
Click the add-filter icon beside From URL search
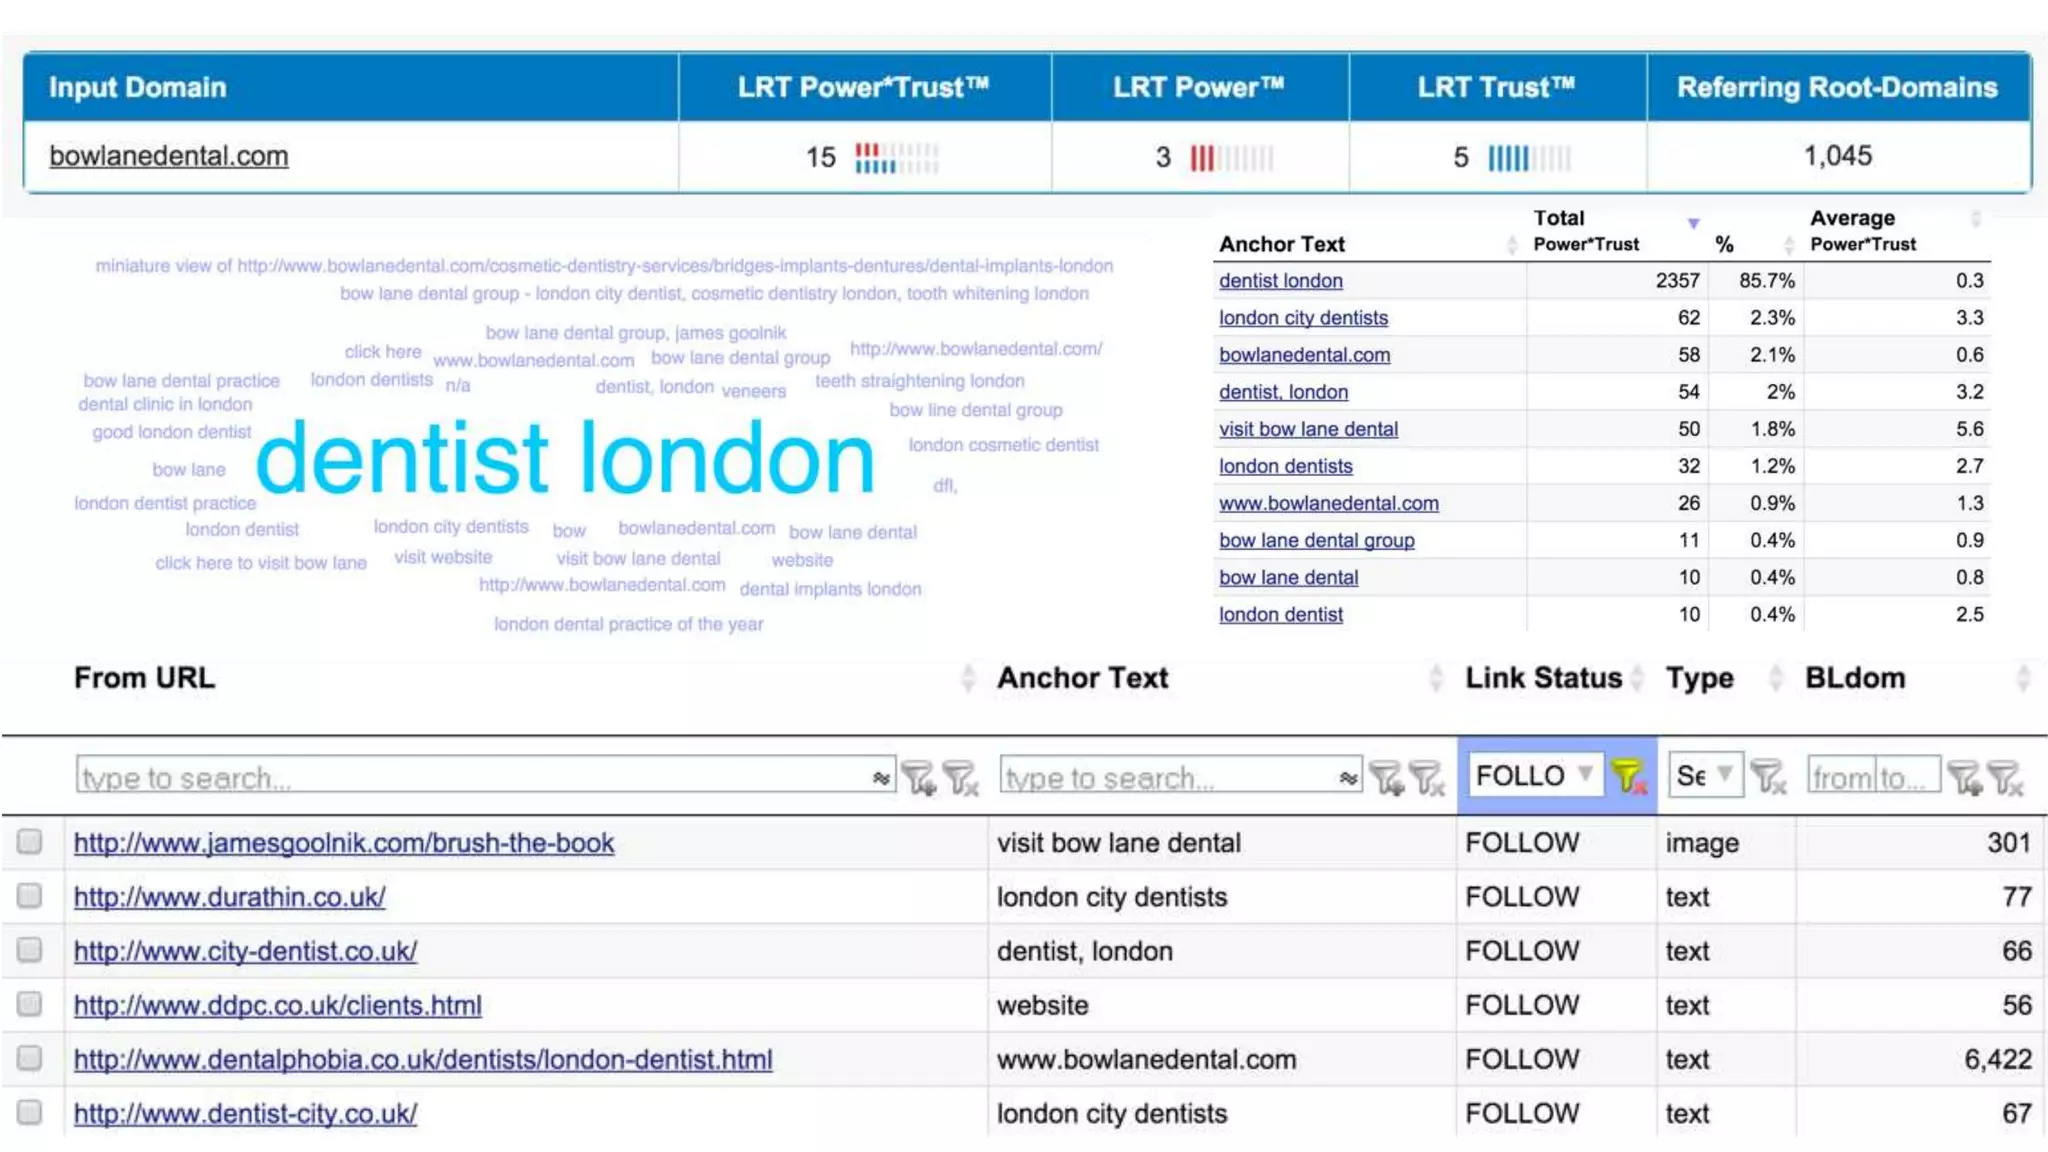917,777
